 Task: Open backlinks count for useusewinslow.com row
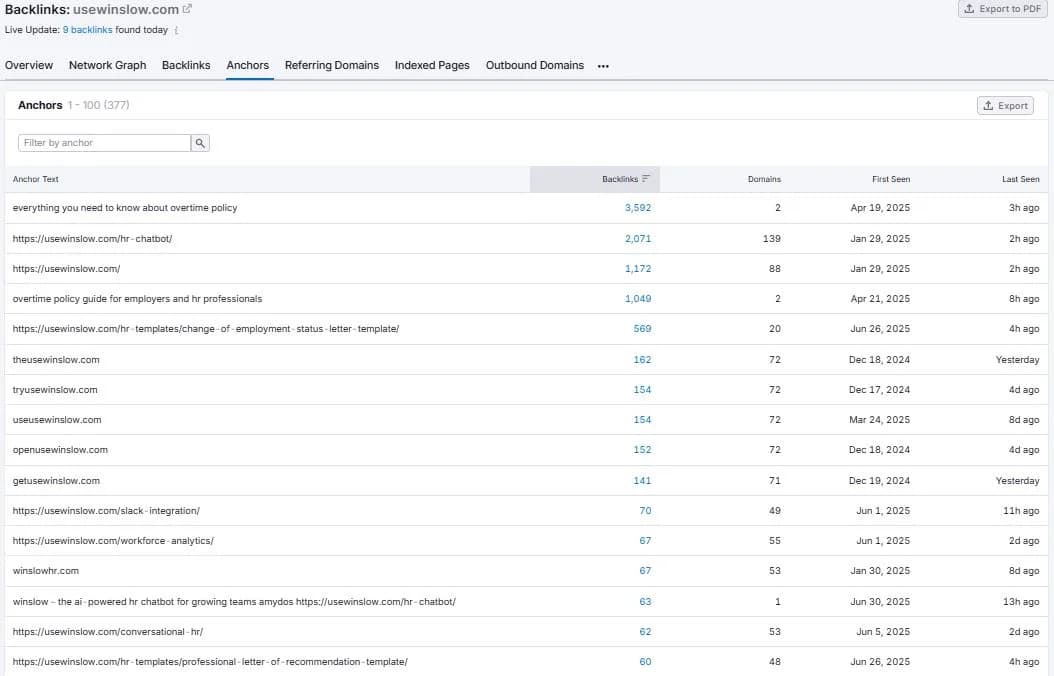pyautogui.click(x=642, y=419)
